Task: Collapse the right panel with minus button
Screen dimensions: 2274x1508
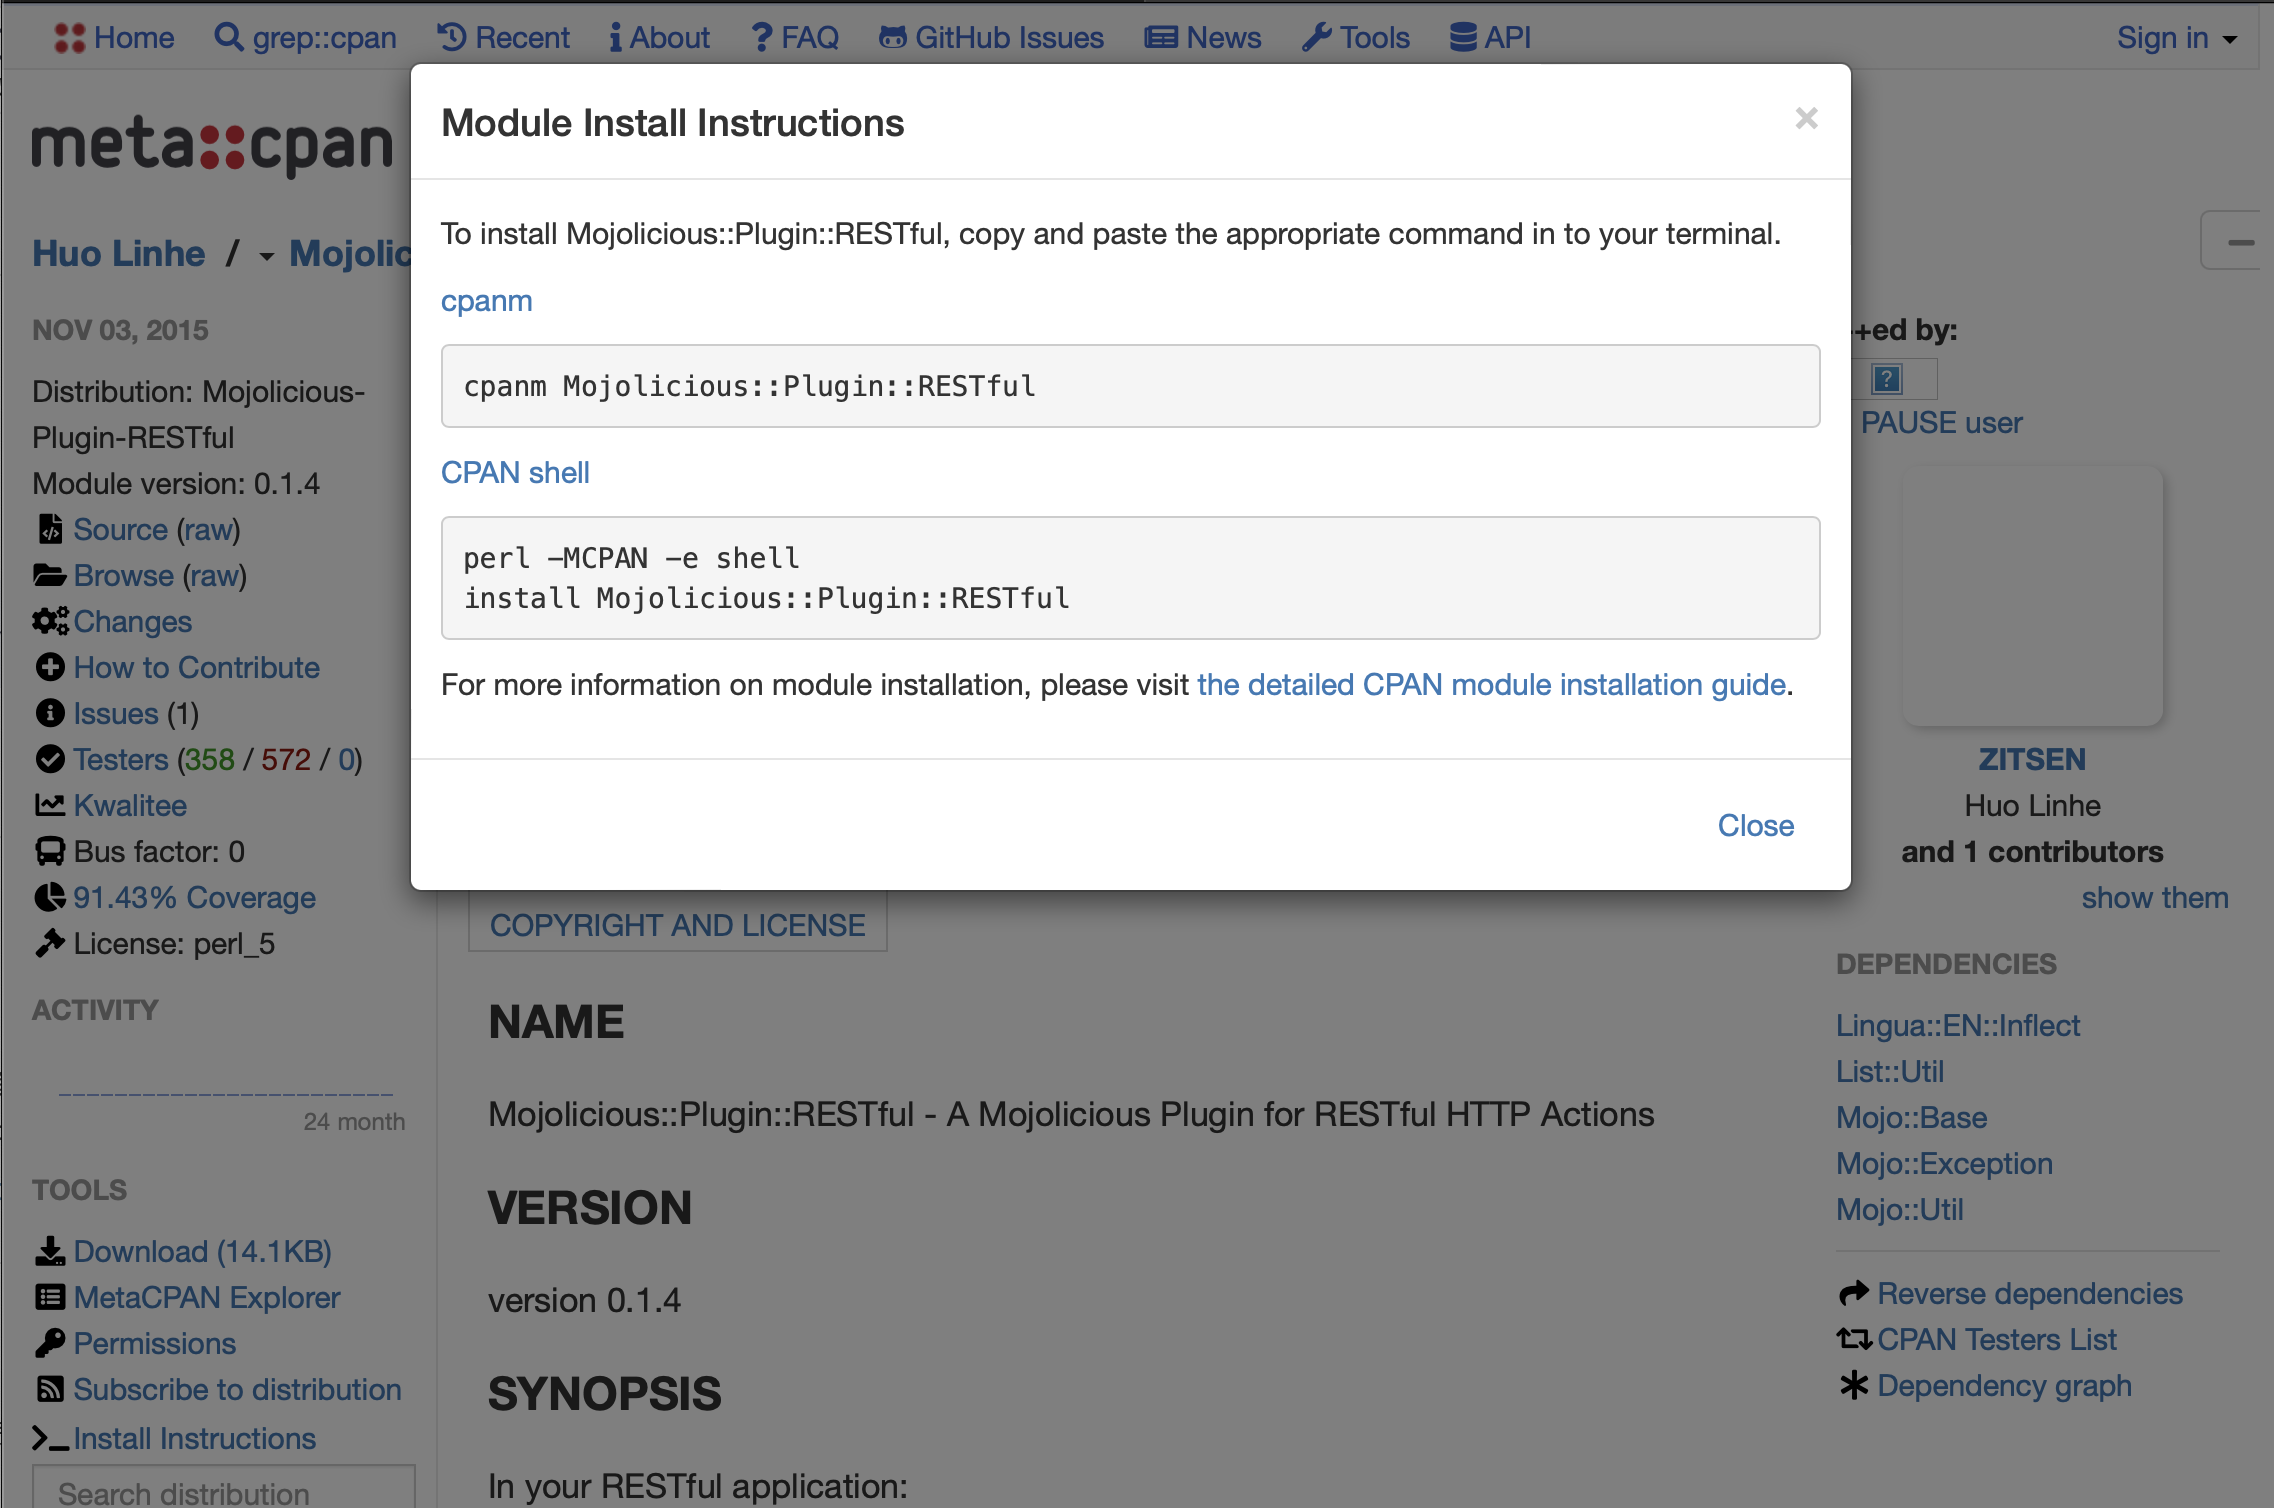Action: (x=2240, y=242)
